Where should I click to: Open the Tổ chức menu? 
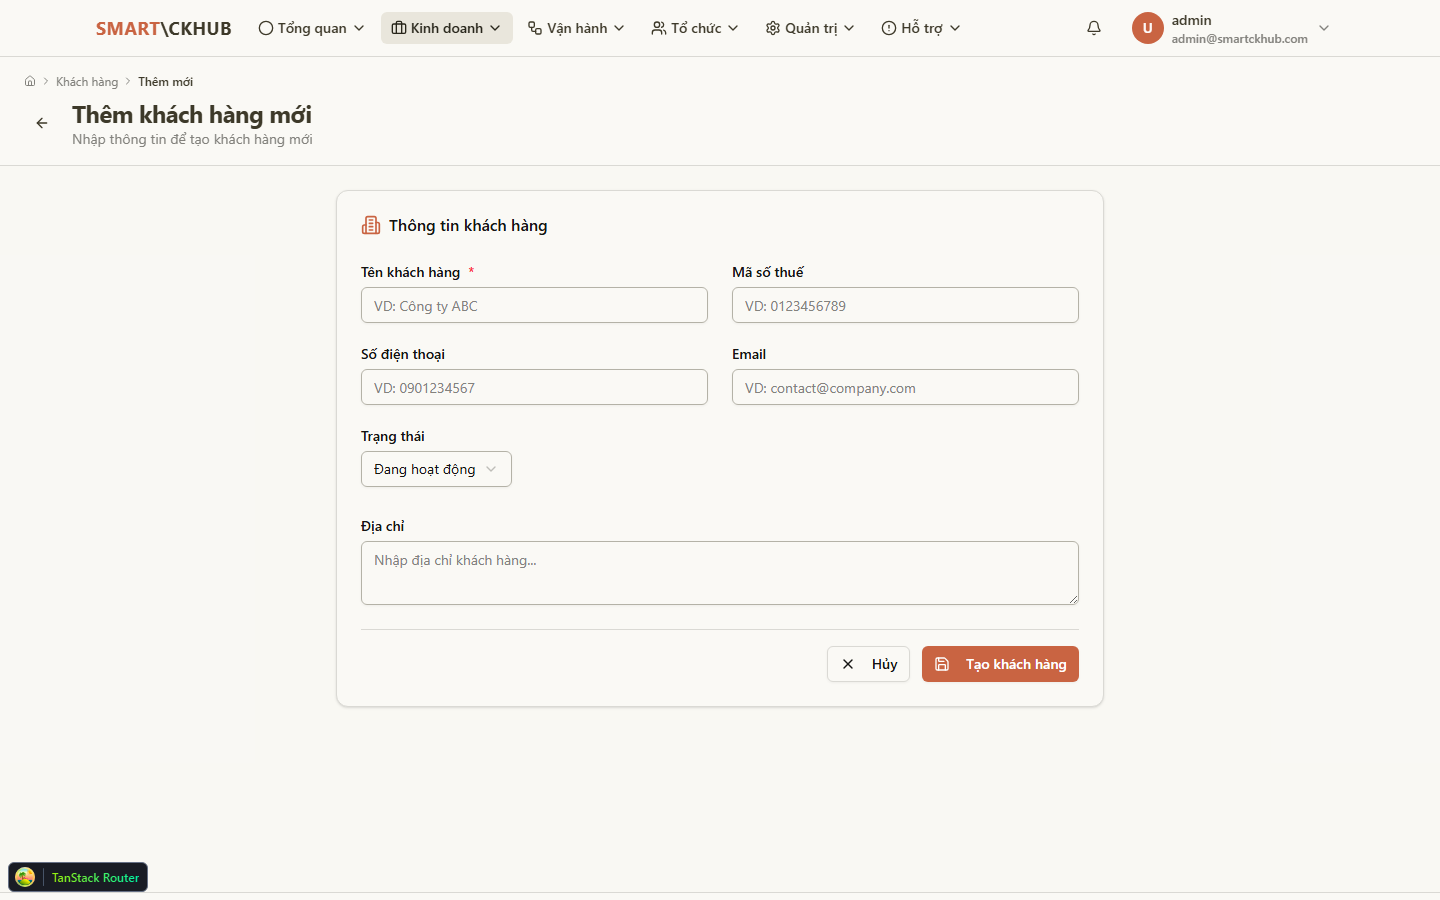(x=695, y=28)
